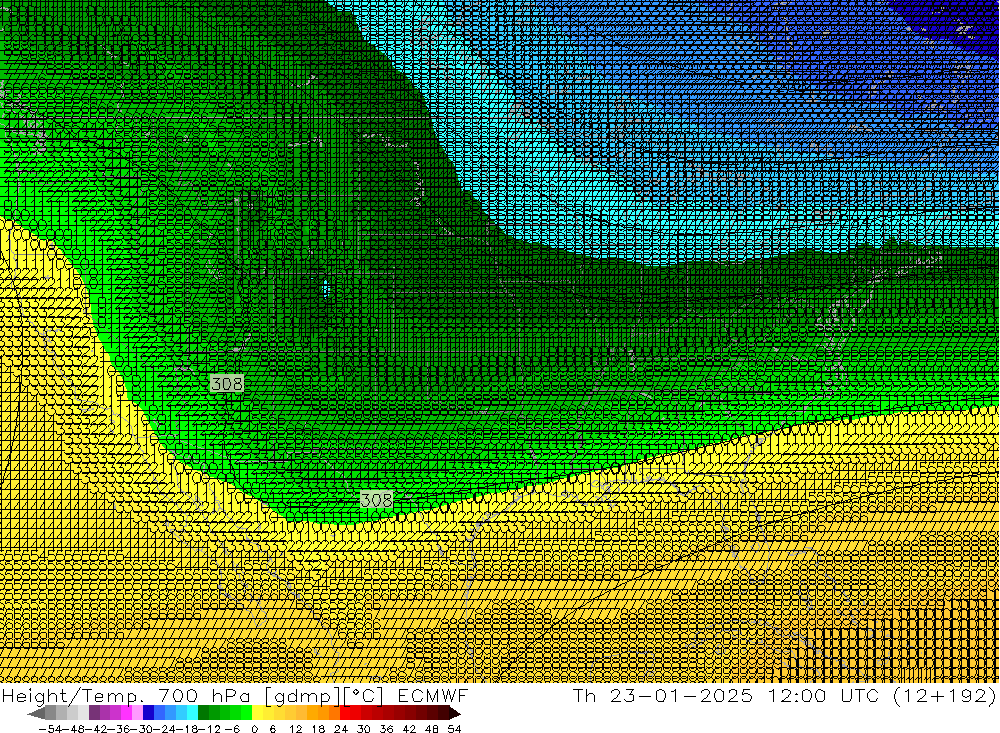Click the '-48' legend value
The height and width of the screenshot is (733, 1000).
click(x=73, y=728)
